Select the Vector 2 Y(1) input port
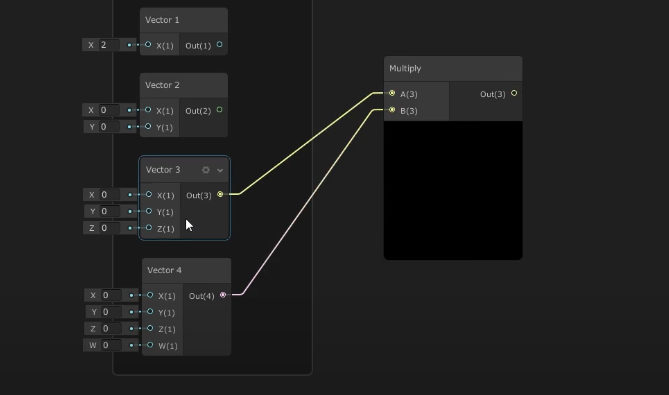This screenshot has width=669, height=395. 148,126
